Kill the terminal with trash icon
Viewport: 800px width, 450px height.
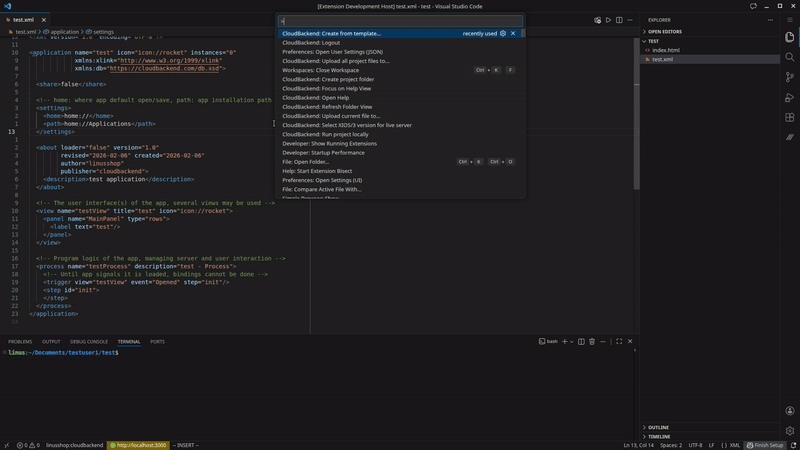592,341
